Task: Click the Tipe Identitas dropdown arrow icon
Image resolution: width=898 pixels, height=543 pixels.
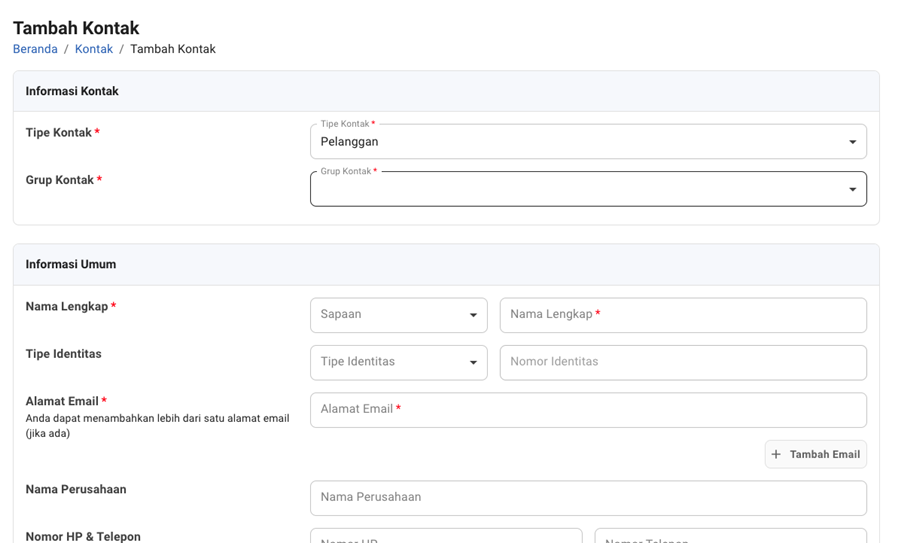Action: (473, 362)
